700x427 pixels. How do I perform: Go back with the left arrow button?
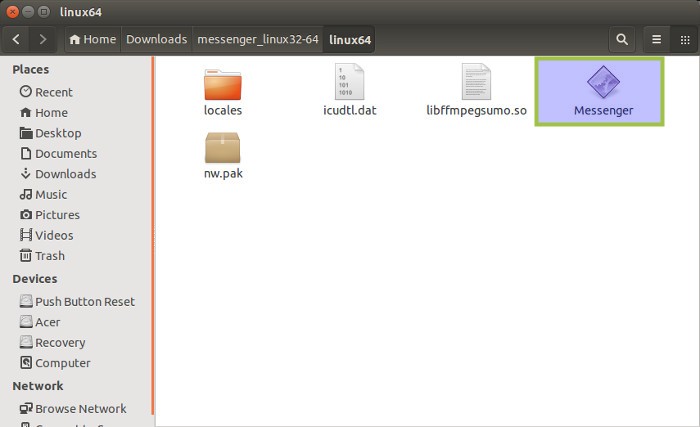pos(16,39)
